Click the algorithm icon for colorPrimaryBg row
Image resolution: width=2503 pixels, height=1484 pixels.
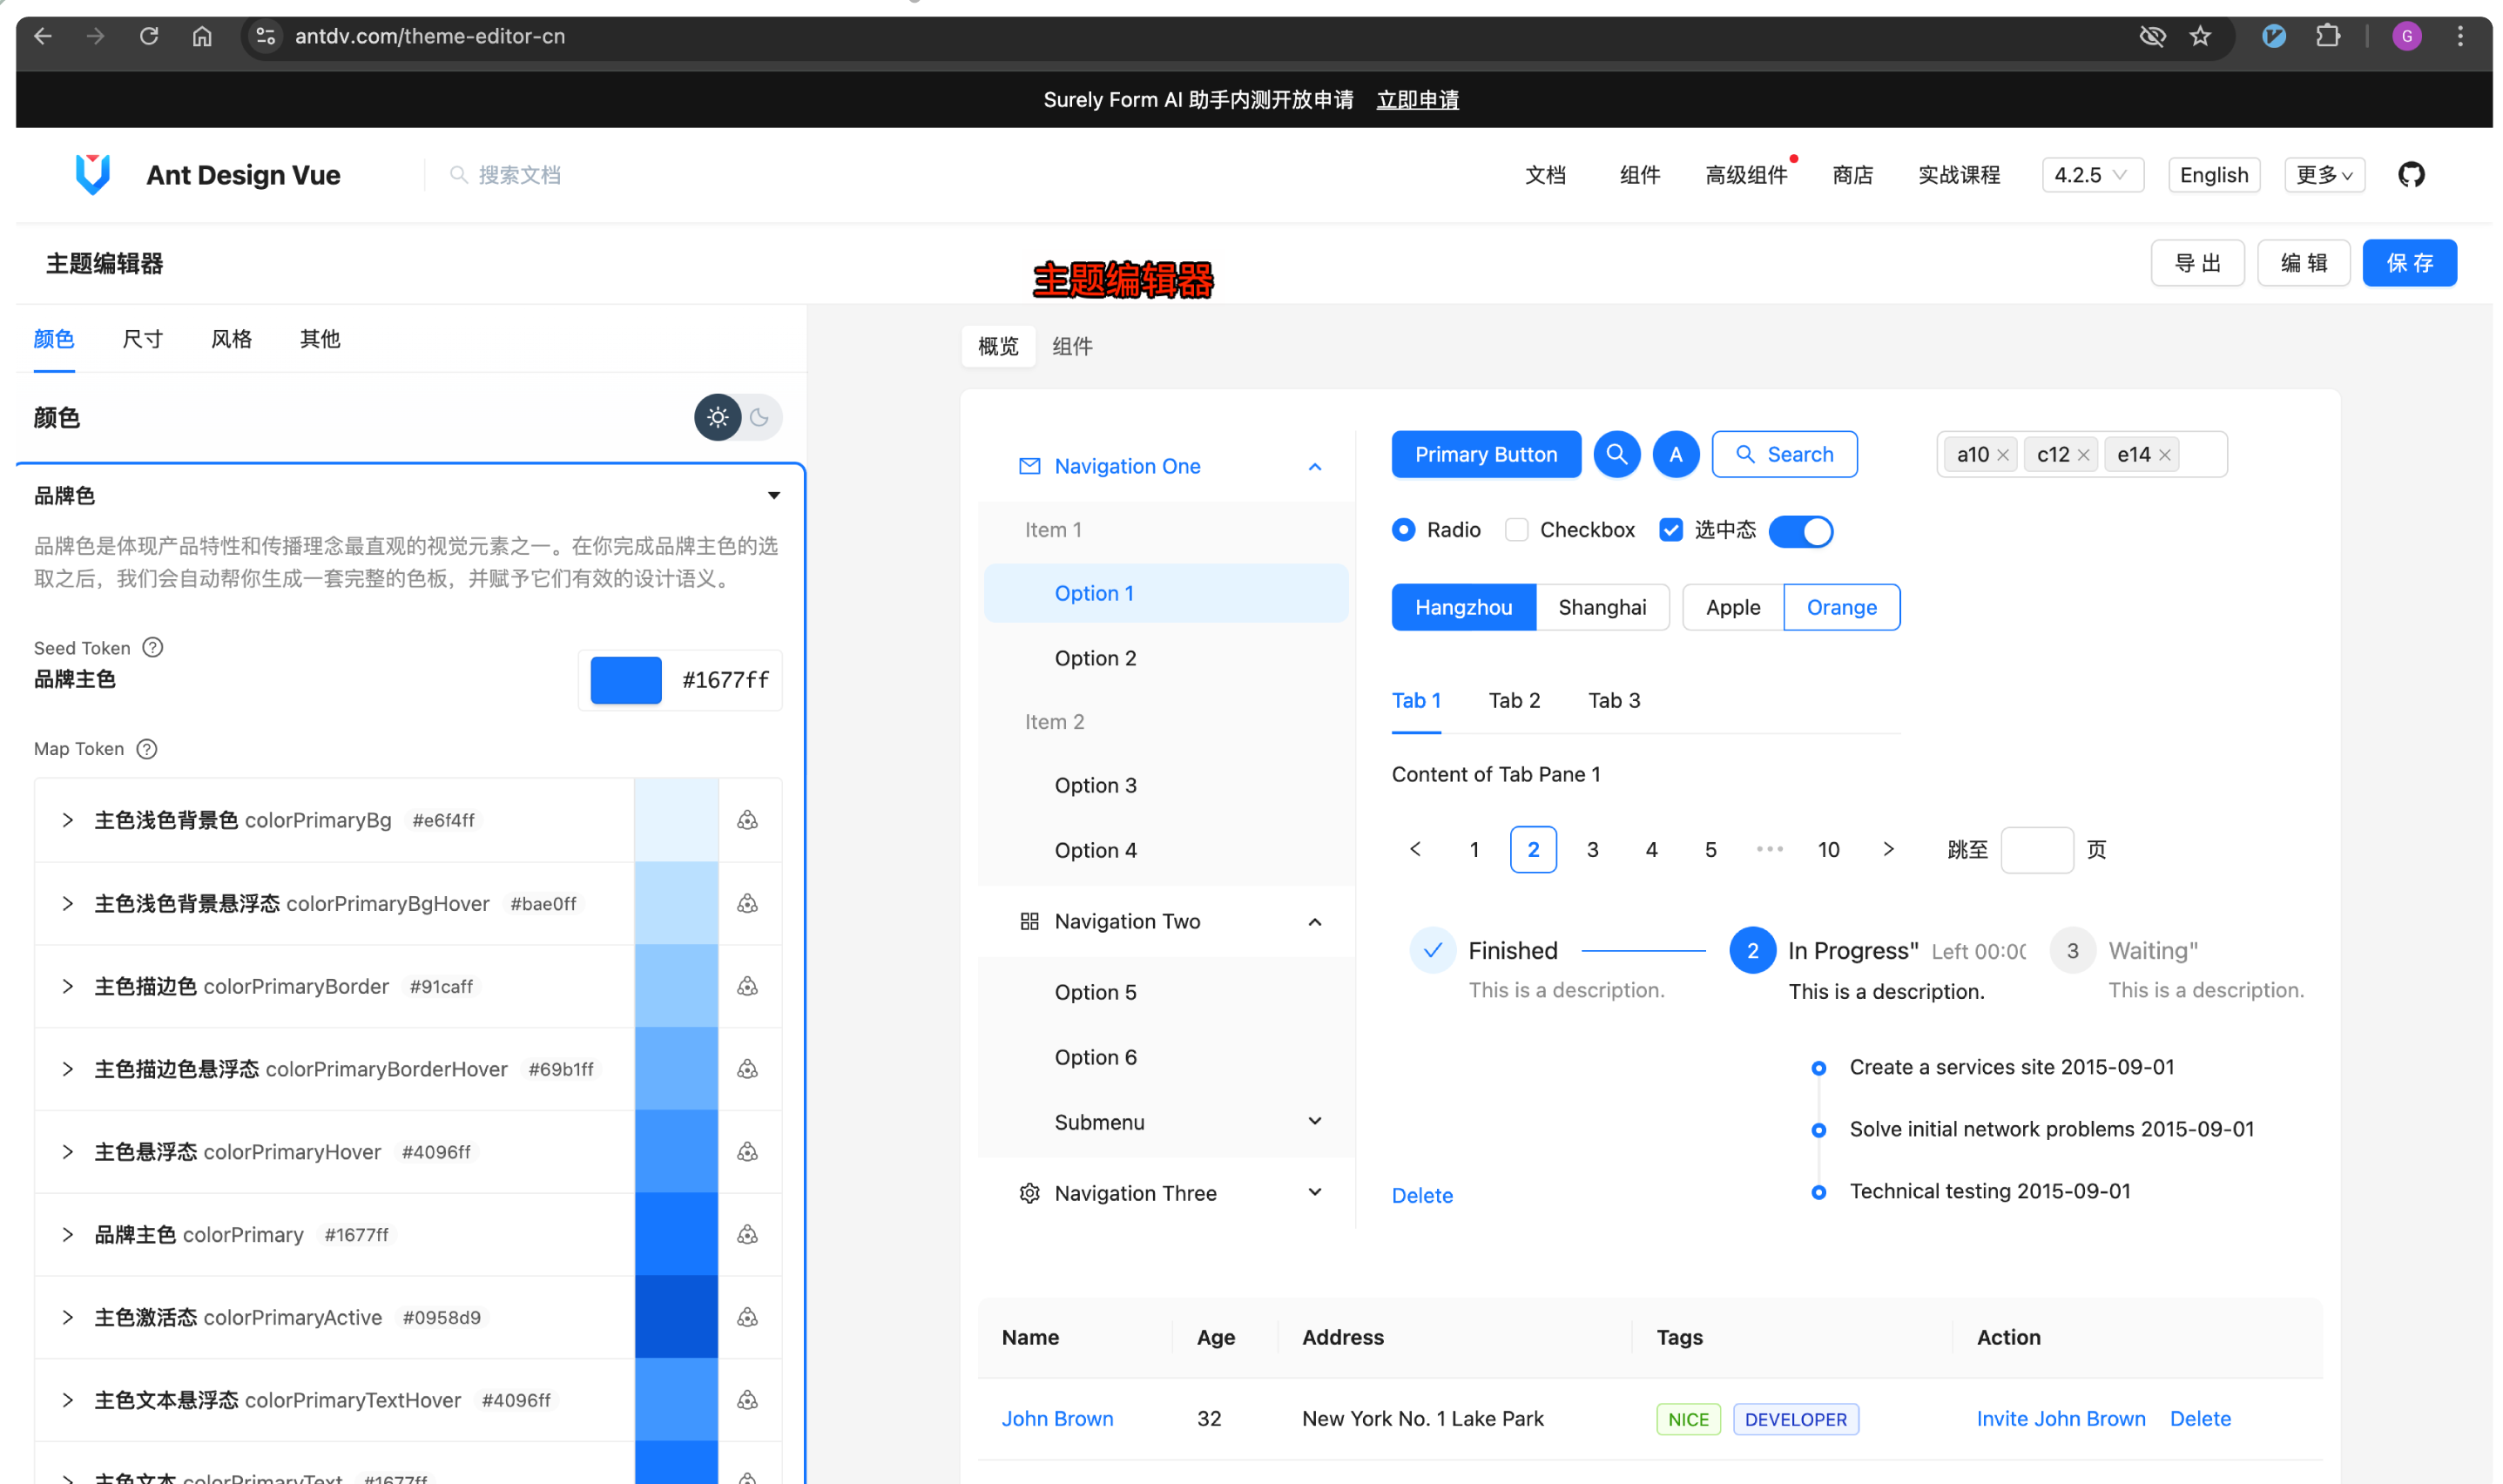[x=747, y=820]
